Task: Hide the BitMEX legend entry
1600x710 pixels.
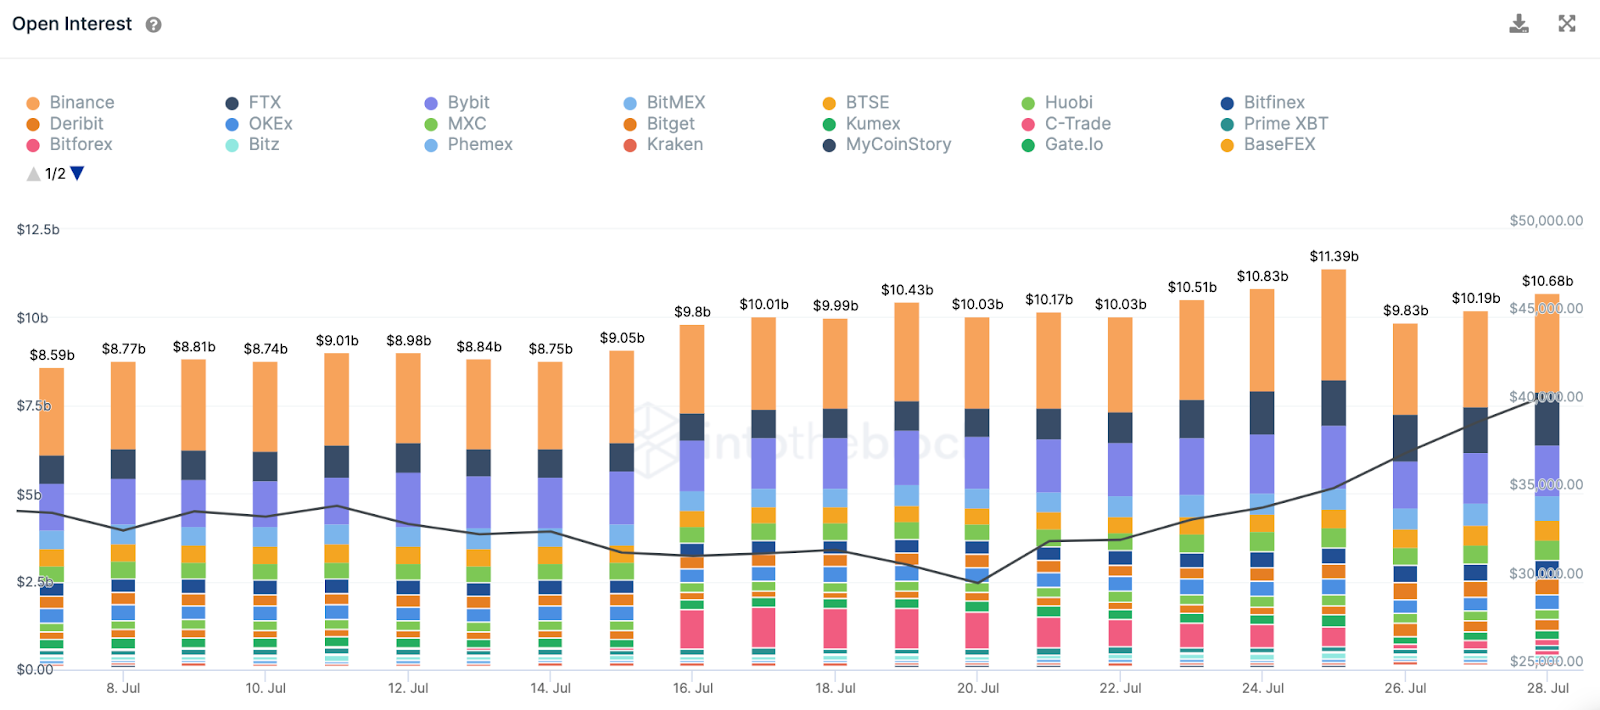Action: tap(664, 102)
